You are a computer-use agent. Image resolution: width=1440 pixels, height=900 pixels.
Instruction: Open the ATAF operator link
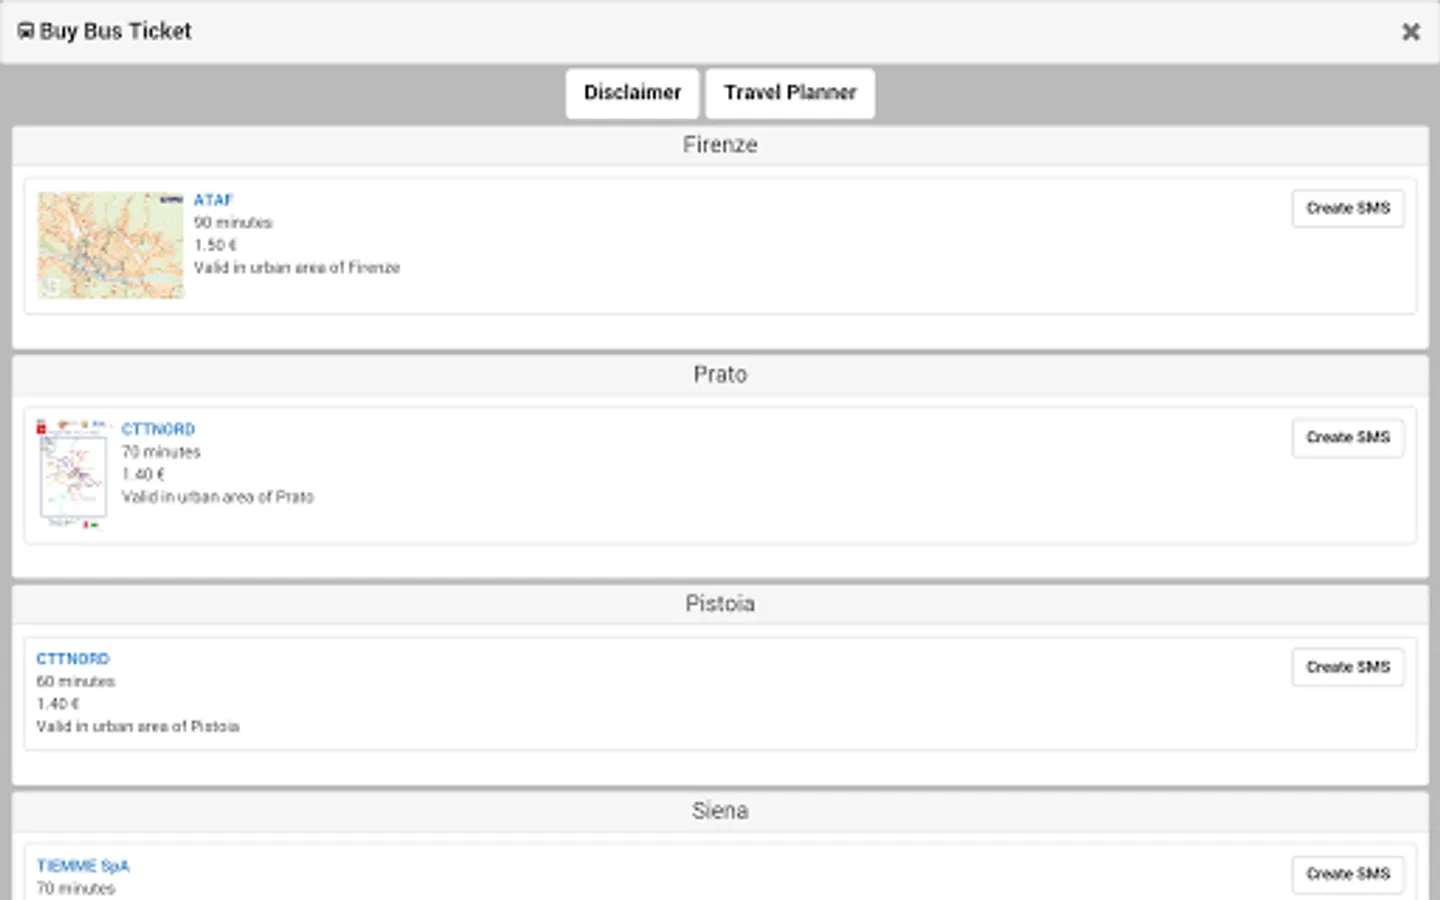click(213, 200)
